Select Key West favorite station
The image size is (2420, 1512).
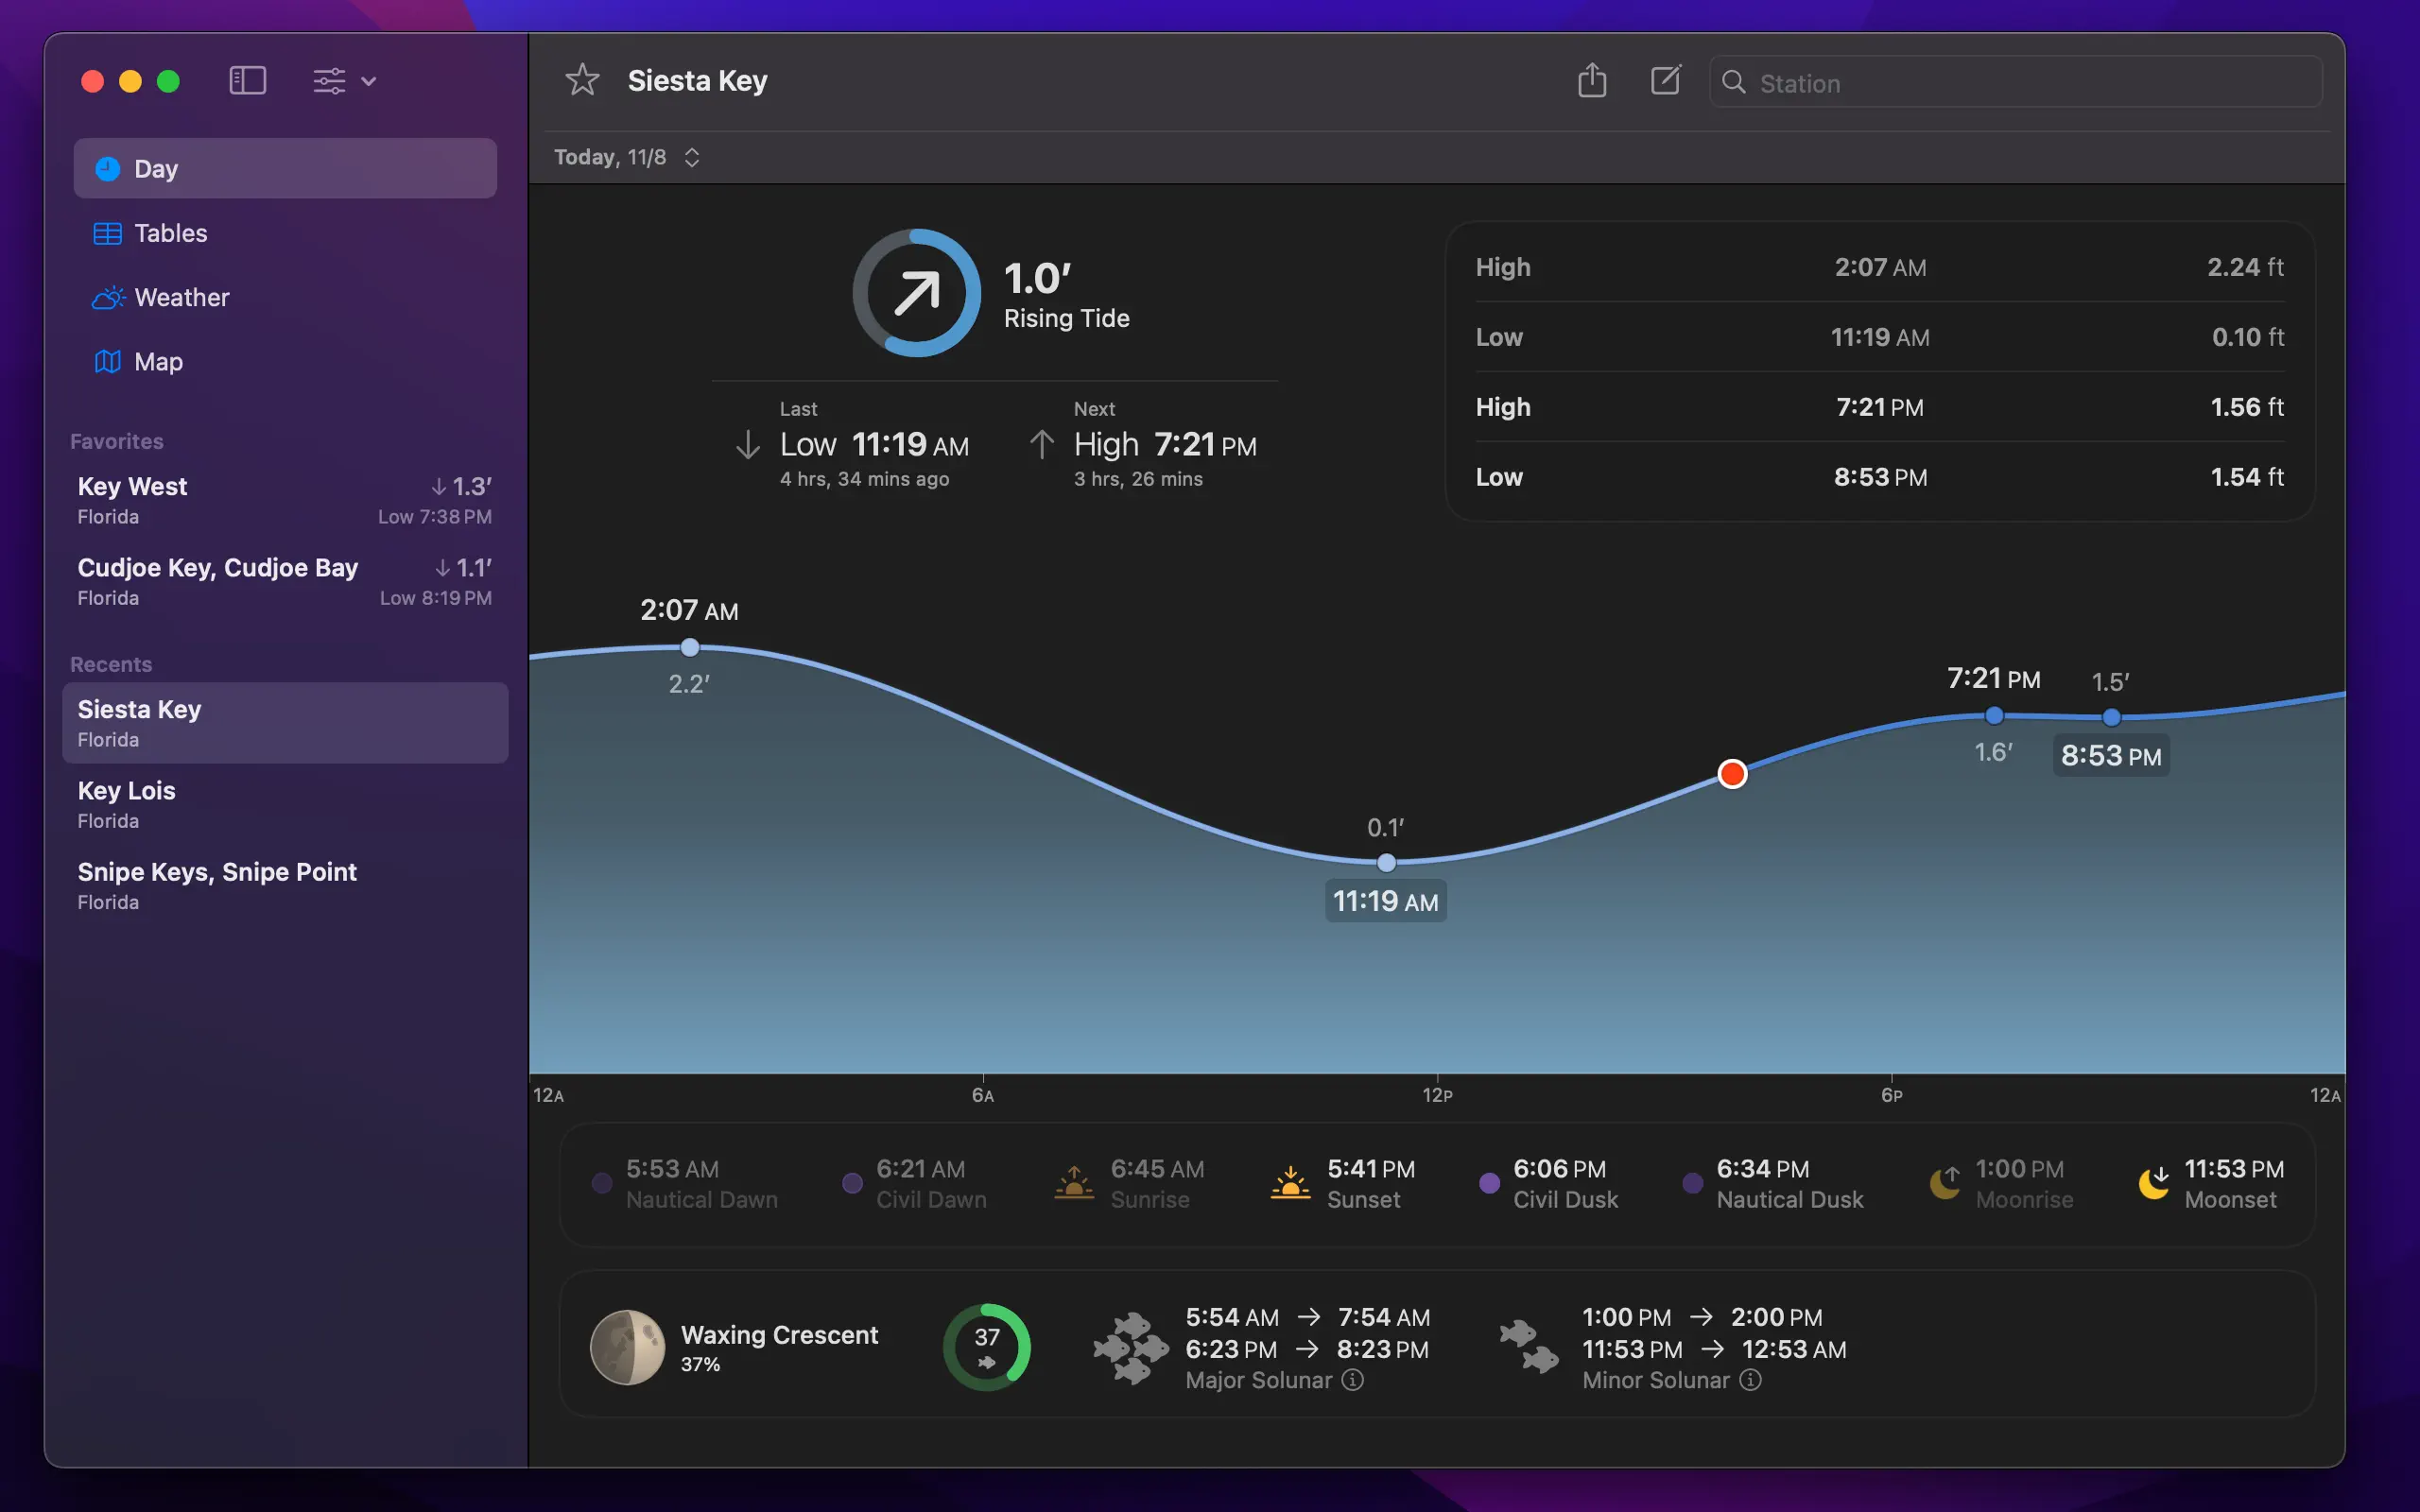click(284, 500)
